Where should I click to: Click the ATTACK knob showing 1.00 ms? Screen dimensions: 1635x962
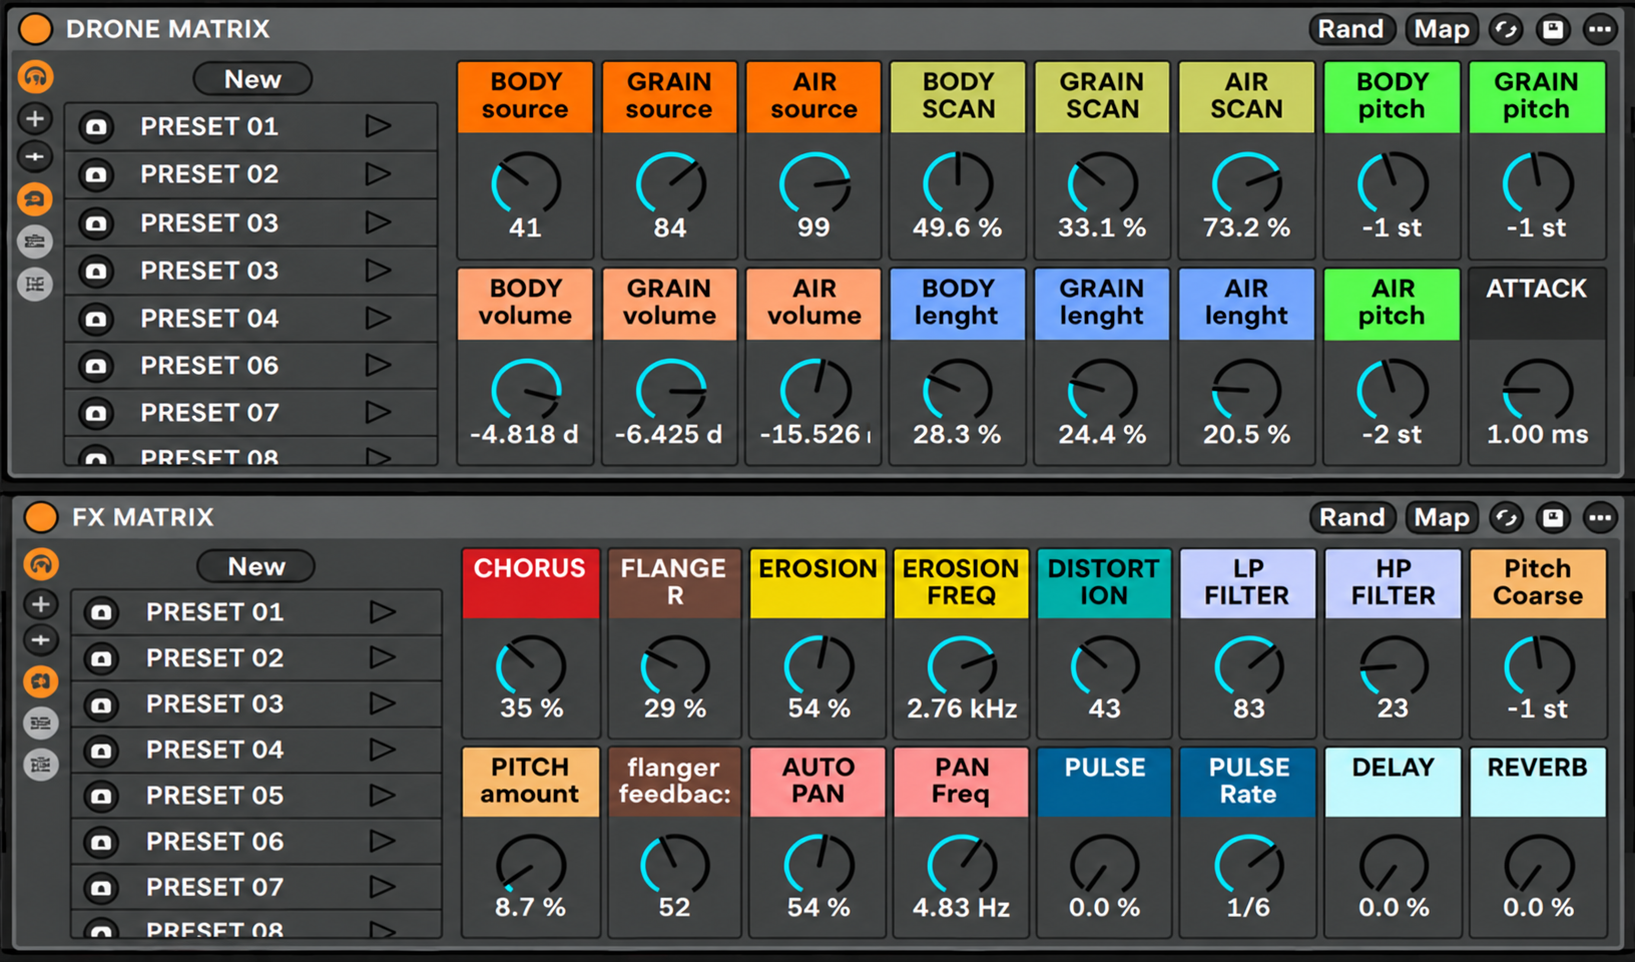[1537, 391]
